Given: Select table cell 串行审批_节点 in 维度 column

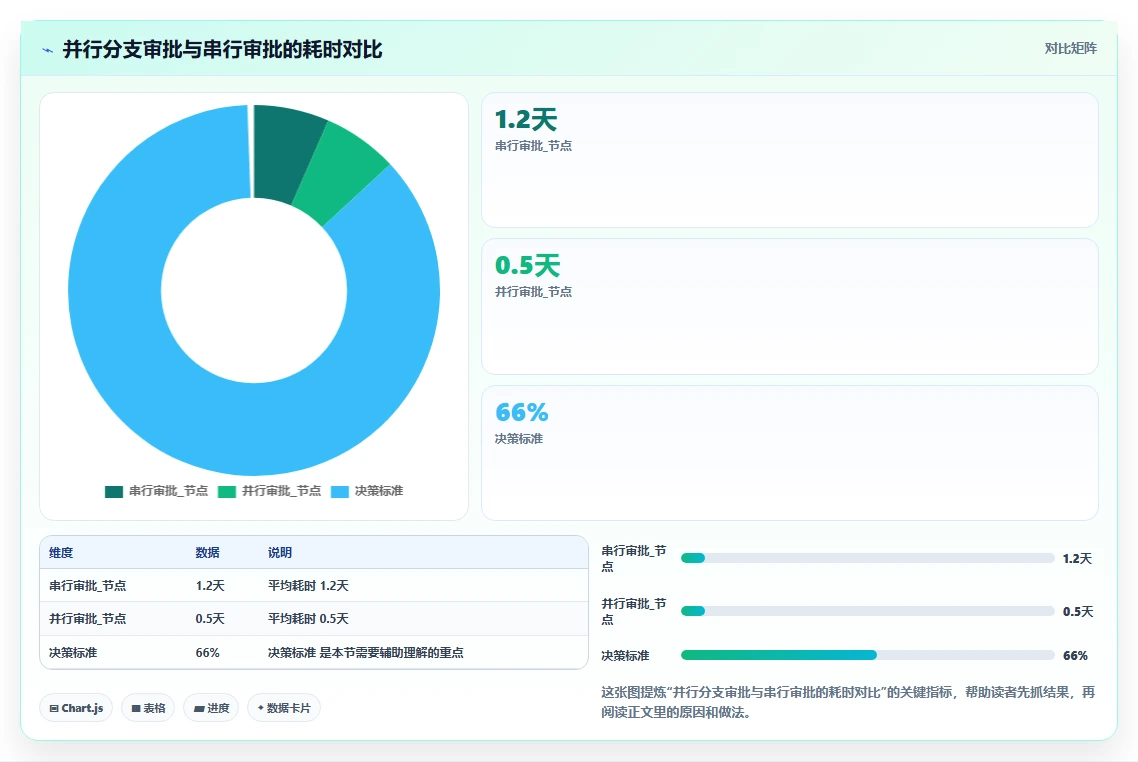Looking at the screenshot, I should pyautogui.click(x=88, y=586).
